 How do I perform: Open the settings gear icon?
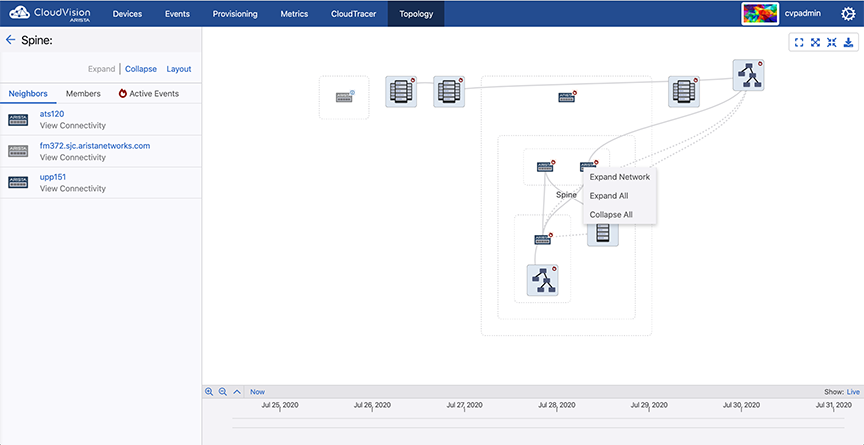click(x=848, y=14)
